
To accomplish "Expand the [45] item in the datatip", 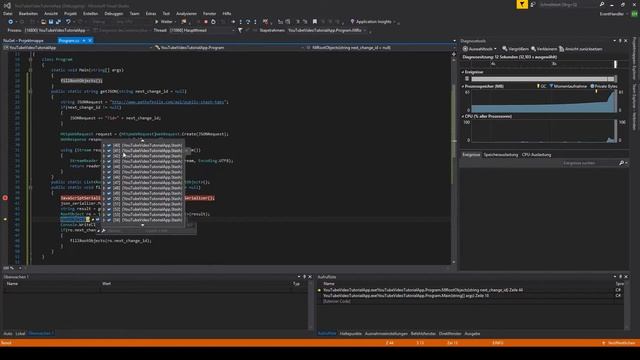I will [x=104, y=172].
